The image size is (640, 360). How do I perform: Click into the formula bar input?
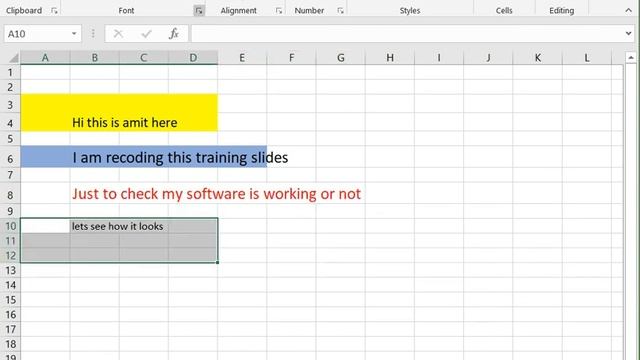pos(407,33)
